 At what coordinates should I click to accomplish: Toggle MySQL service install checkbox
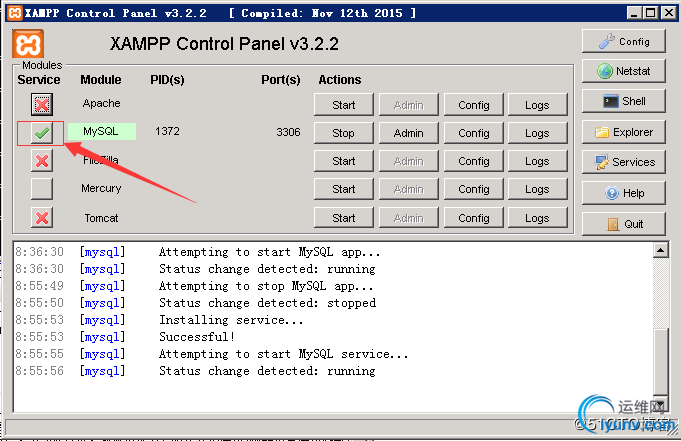42,133
